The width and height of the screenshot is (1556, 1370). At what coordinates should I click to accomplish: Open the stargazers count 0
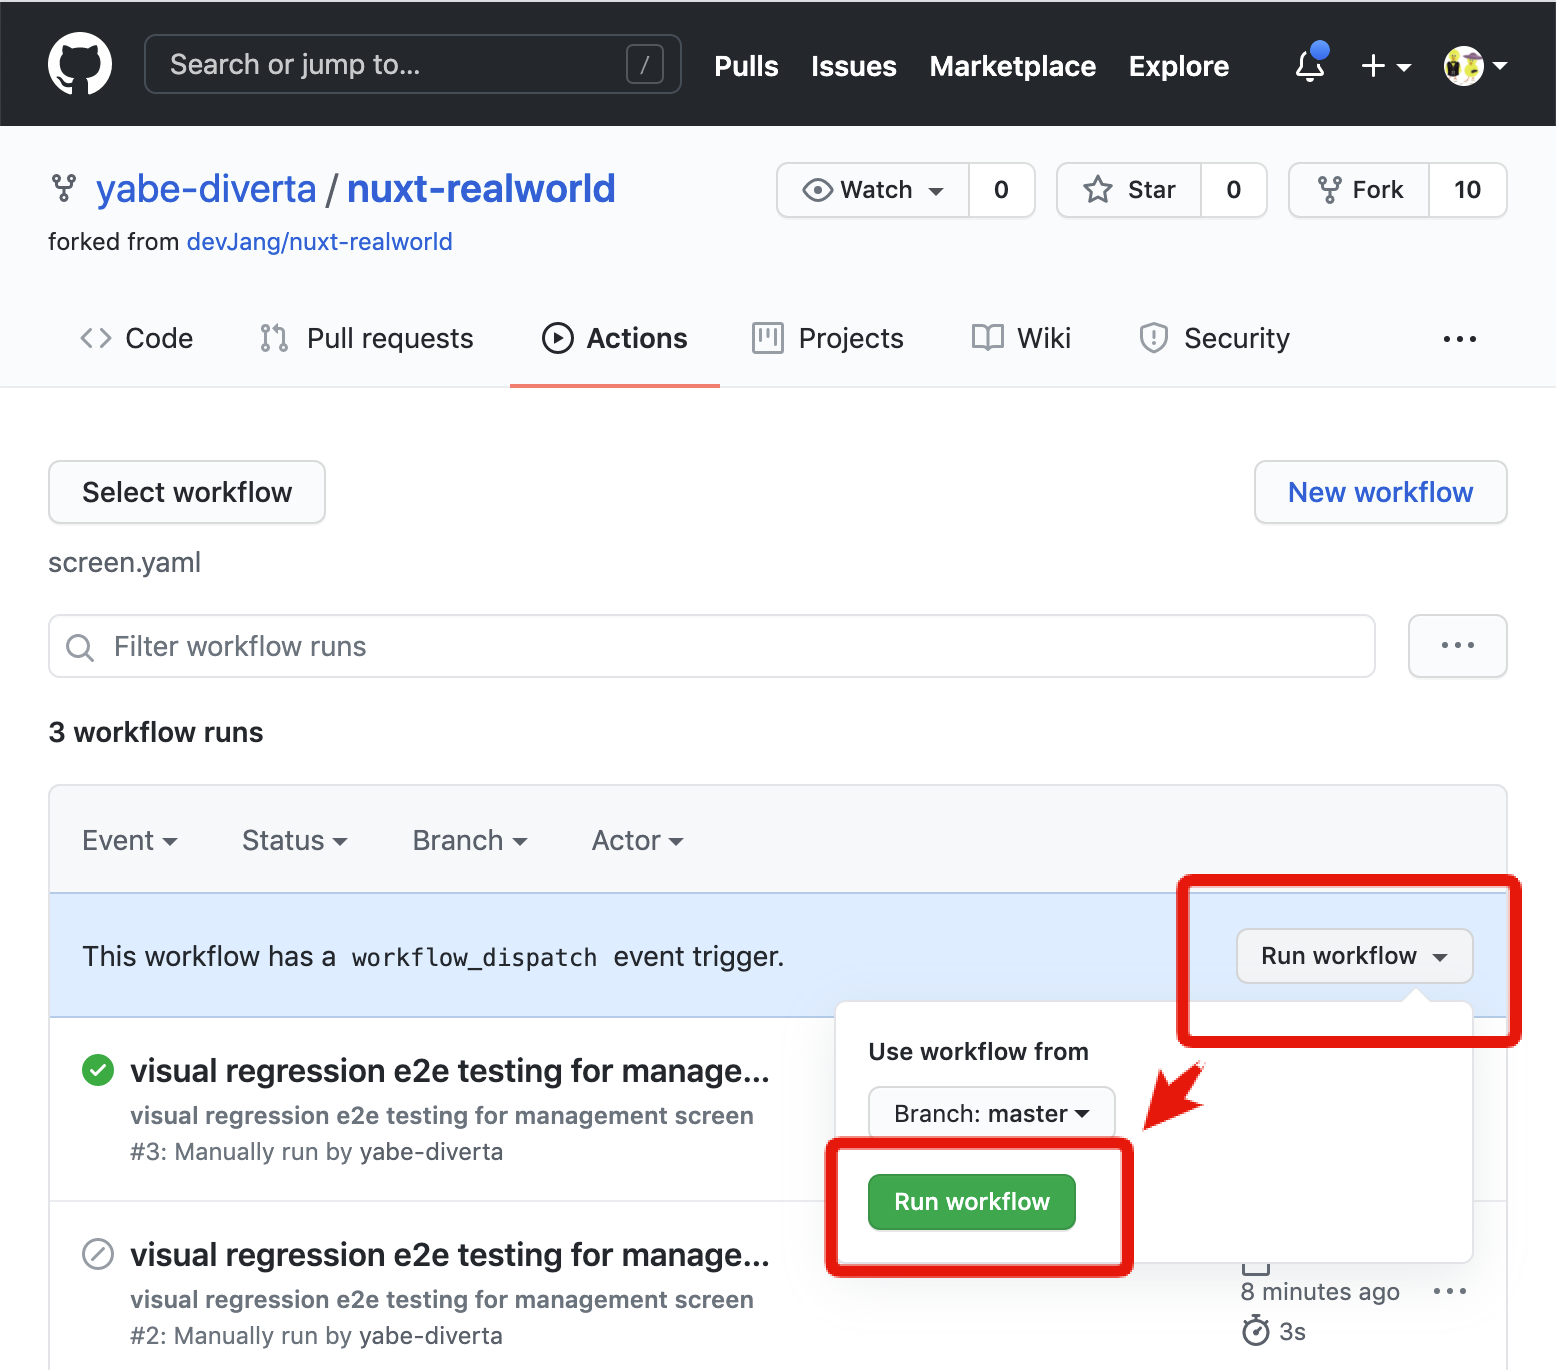1234,190
